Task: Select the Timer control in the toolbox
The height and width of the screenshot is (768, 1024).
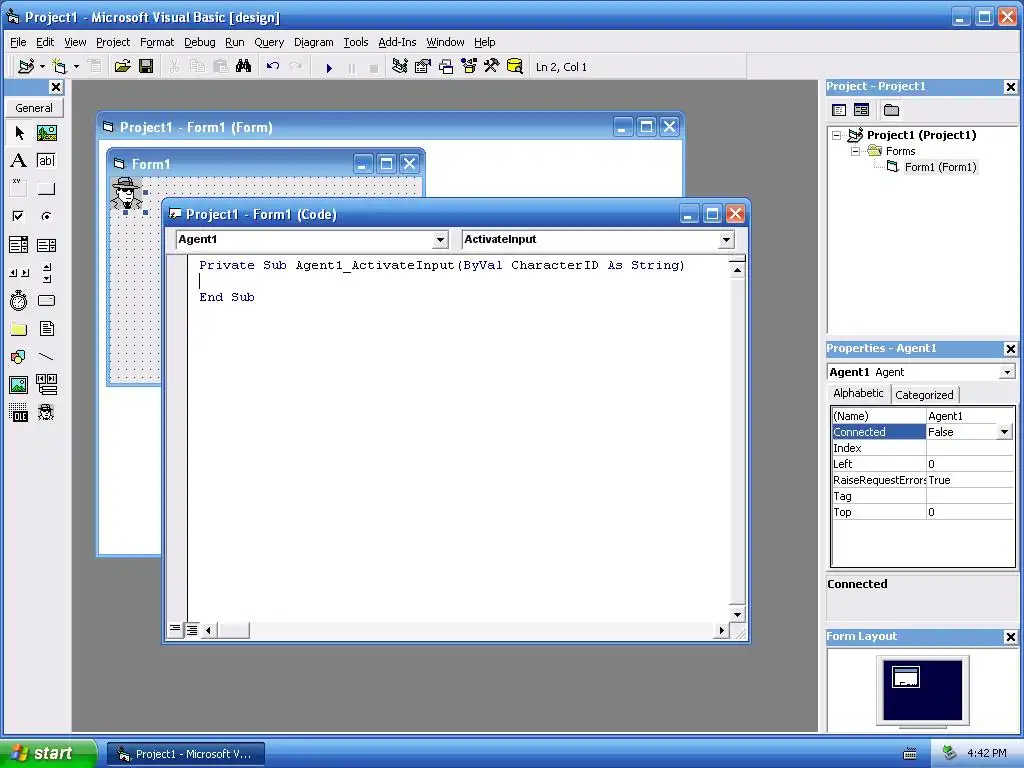Action: (x=19, y=300)
